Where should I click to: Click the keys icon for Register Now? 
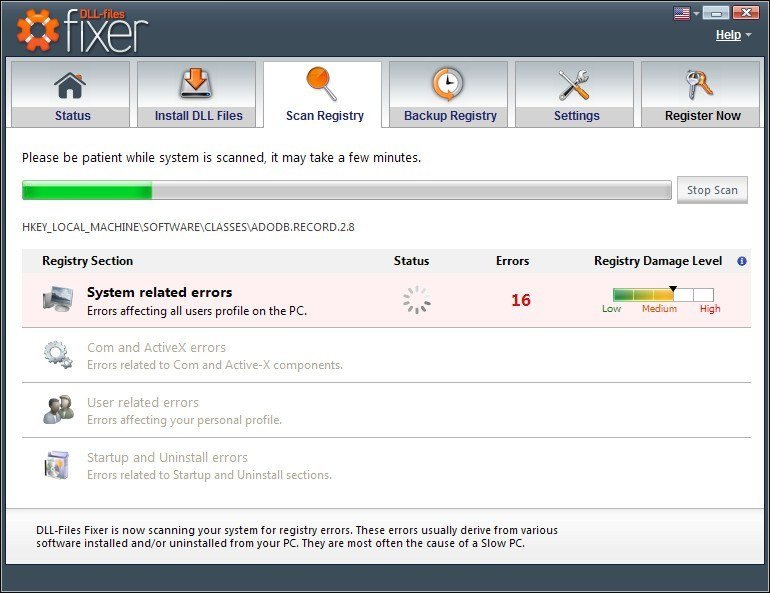pos(699,84)
